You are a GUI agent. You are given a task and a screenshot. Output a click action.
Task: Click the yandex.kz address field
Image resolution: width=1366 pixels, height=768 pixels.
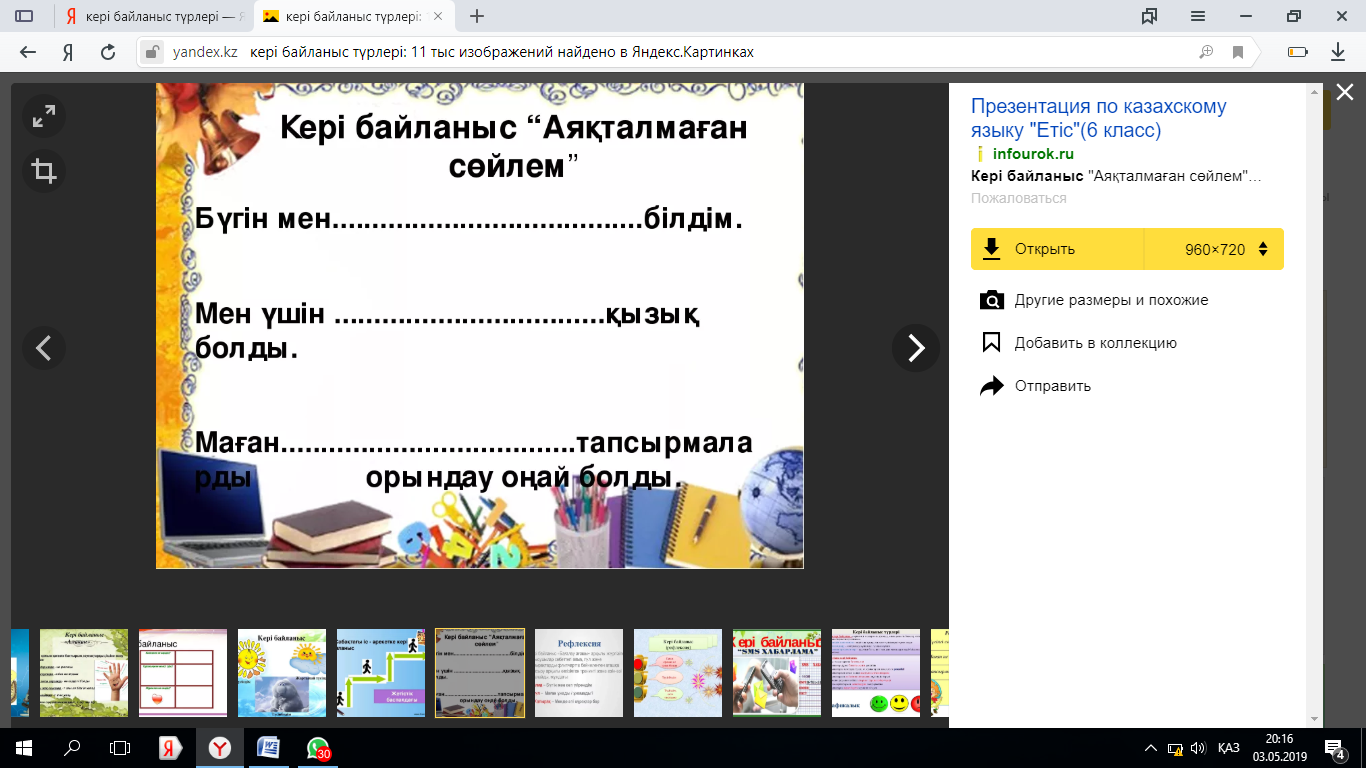pyautogui.click(x=206, y=52)
